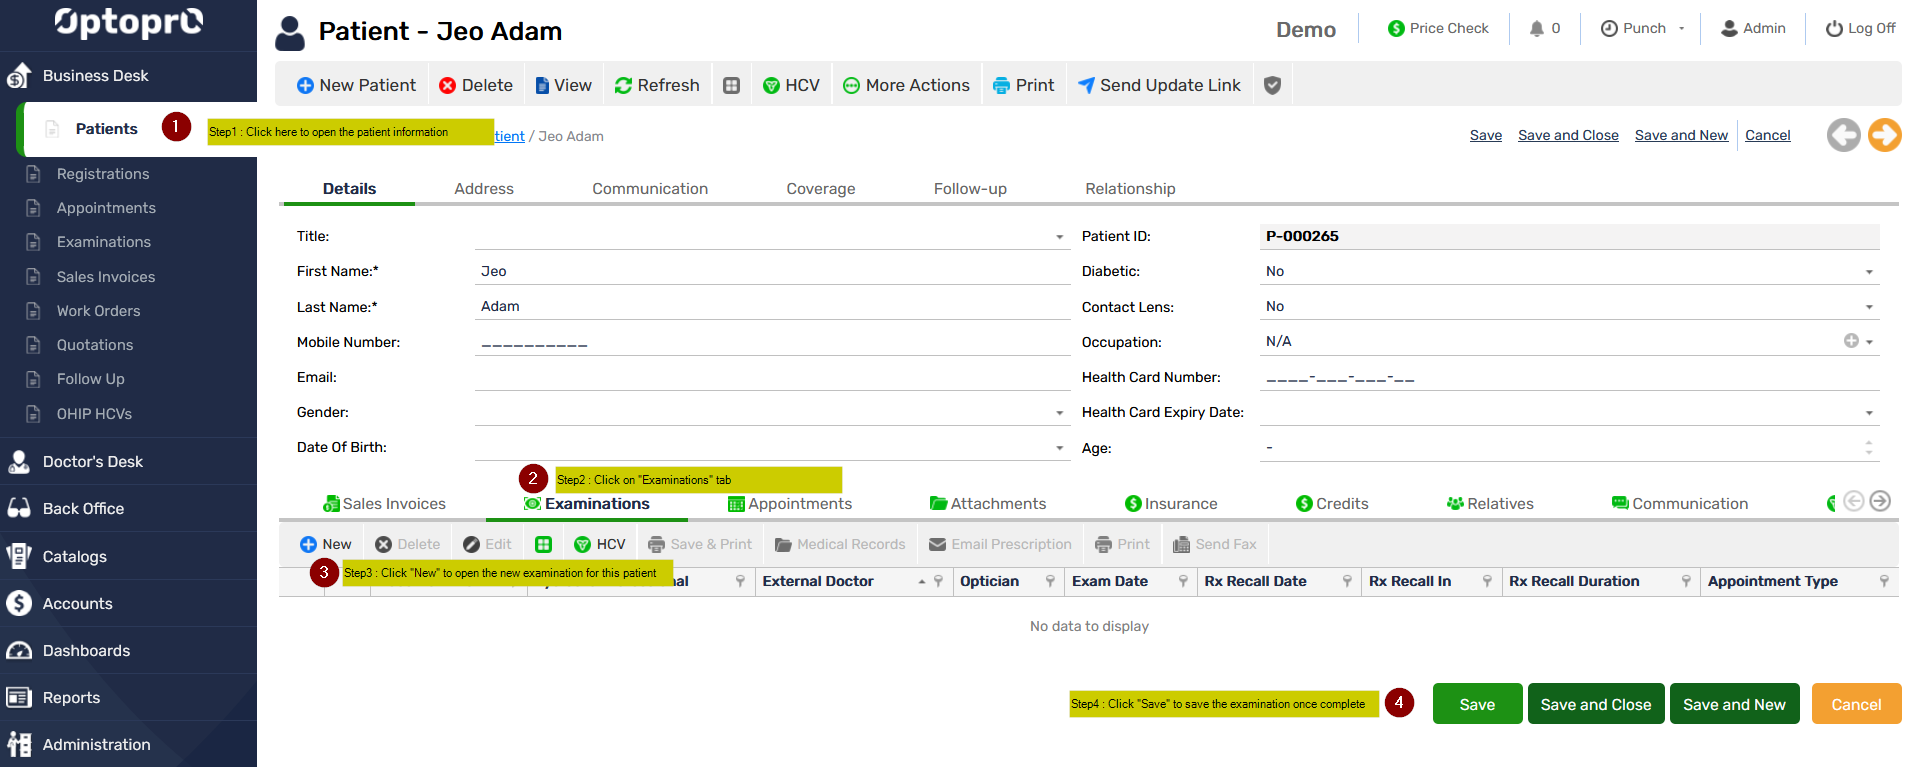Click Send Update Link toolbar button

pyautogui.click(x=1159, y=86)
